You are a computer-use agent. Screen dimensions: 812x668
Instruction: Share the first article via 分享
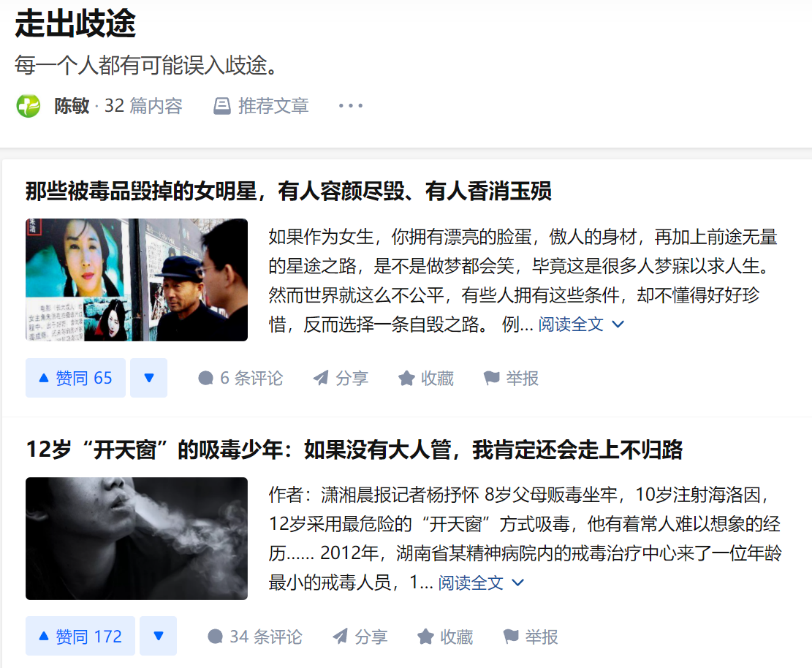pos(341,379)
